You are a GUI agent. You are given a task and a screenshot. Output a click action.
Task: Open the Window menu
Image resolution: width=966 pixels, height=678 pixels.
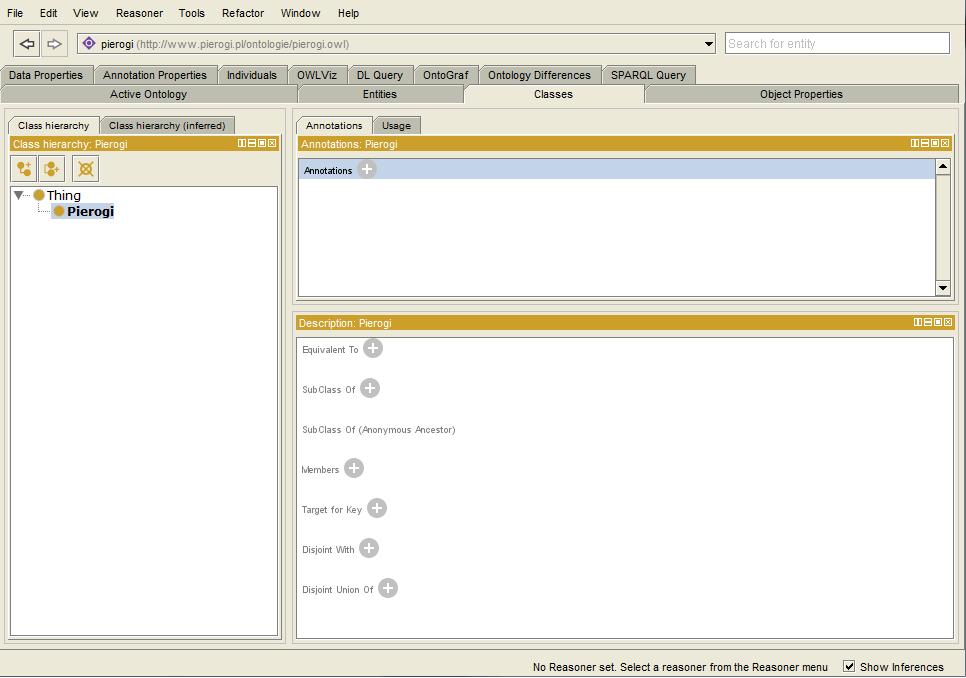point(300,13)
